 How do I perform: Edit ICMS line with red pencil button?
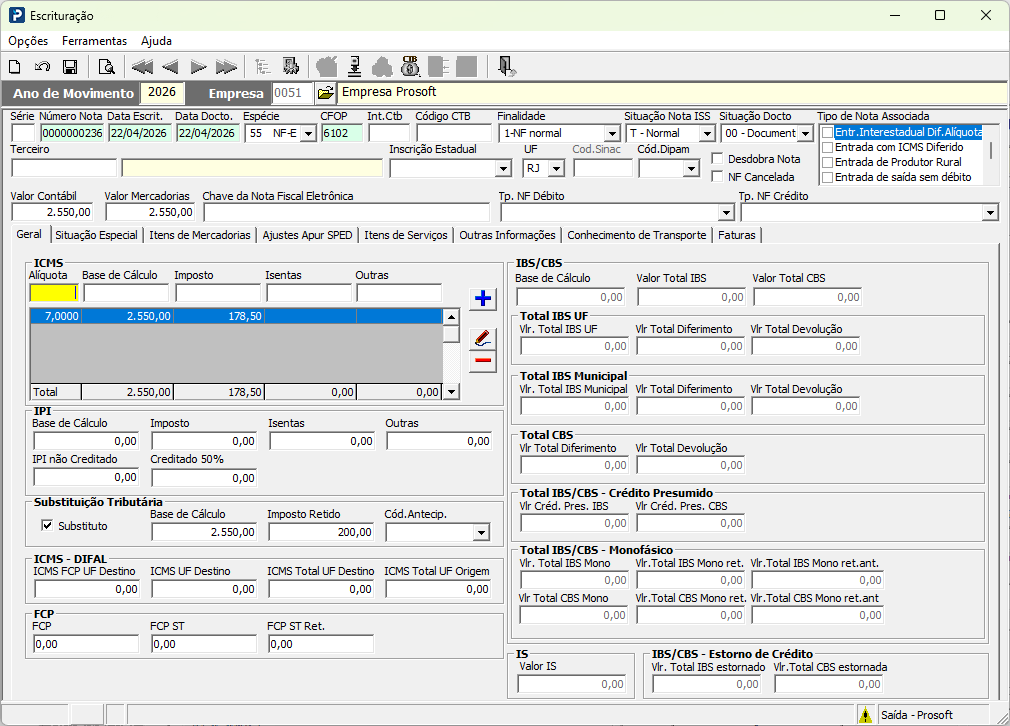click(x=482, y=338)
